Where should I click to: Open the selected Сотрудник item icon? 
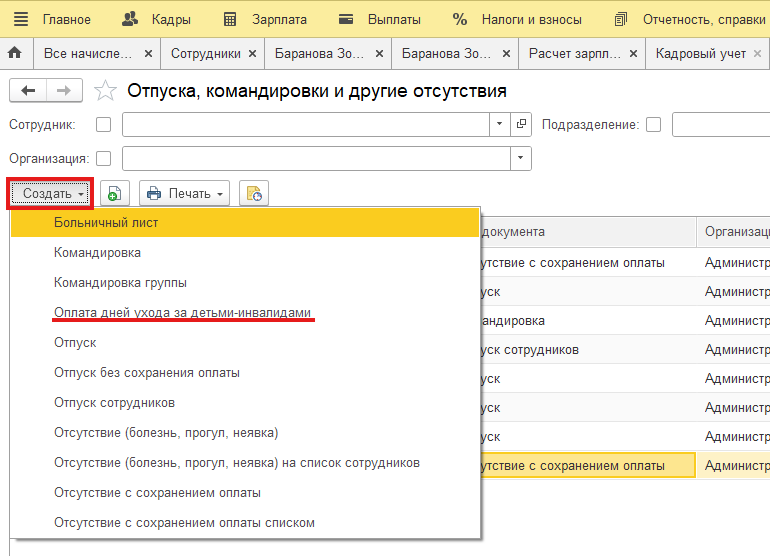(x=521, y=125)
